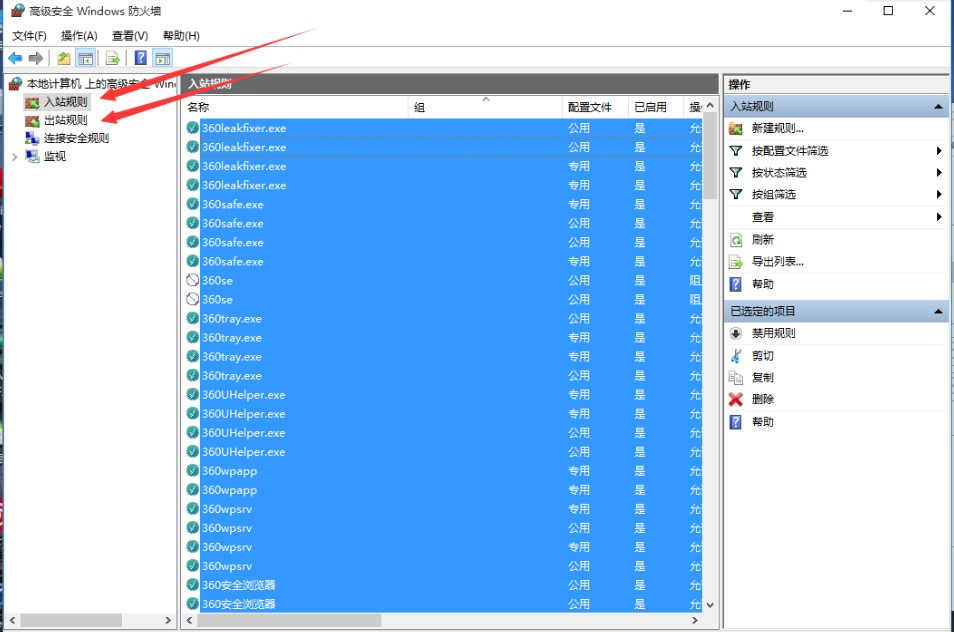This screenshot has width=954, height=632.
Task: Open the 按组筛选 filter submenu
Action: coord(773,195)
